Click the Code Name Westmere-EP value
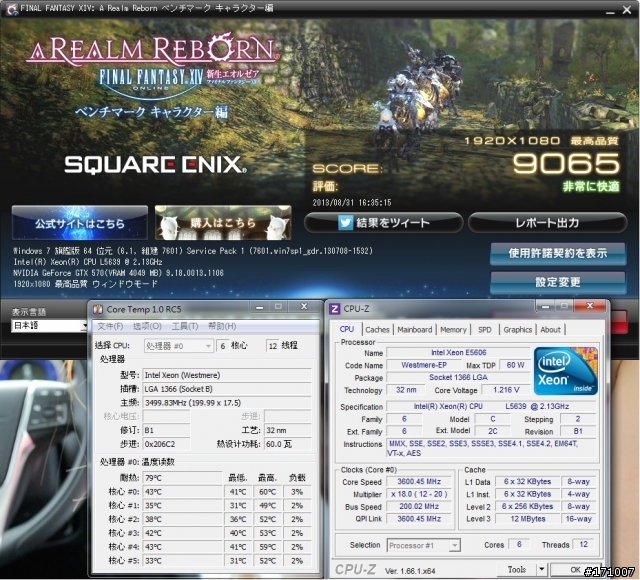 coord(424,365)
